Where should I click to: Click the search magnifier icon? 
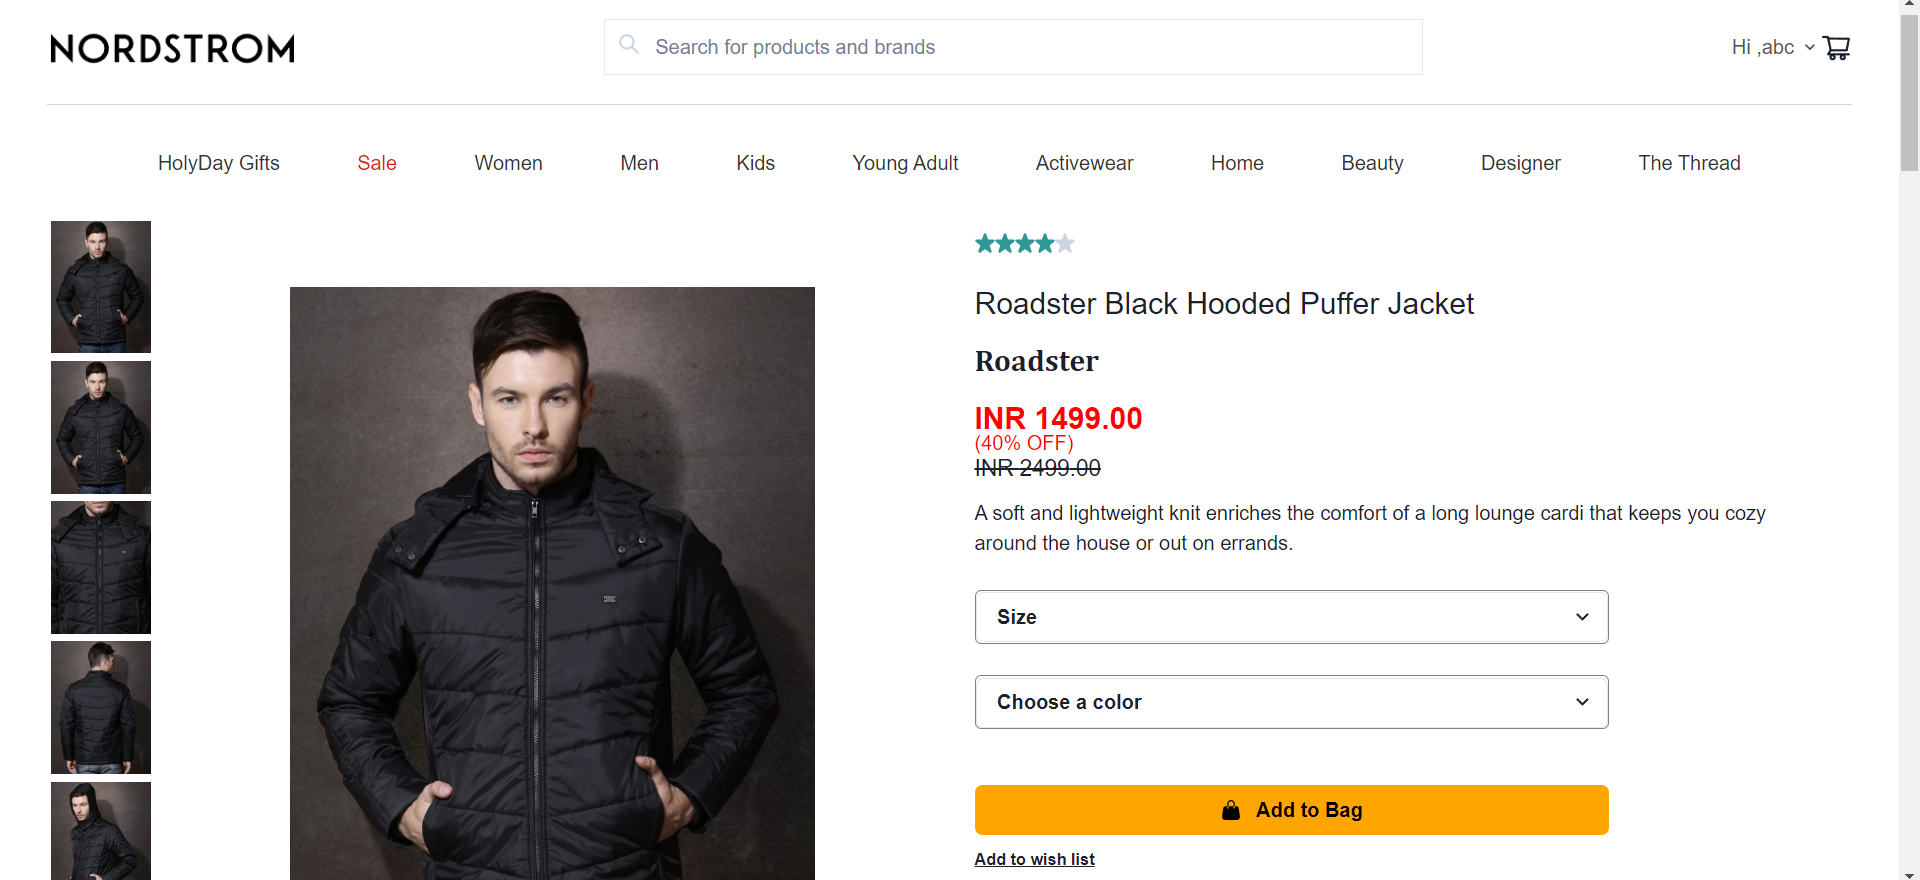[629, 44]
